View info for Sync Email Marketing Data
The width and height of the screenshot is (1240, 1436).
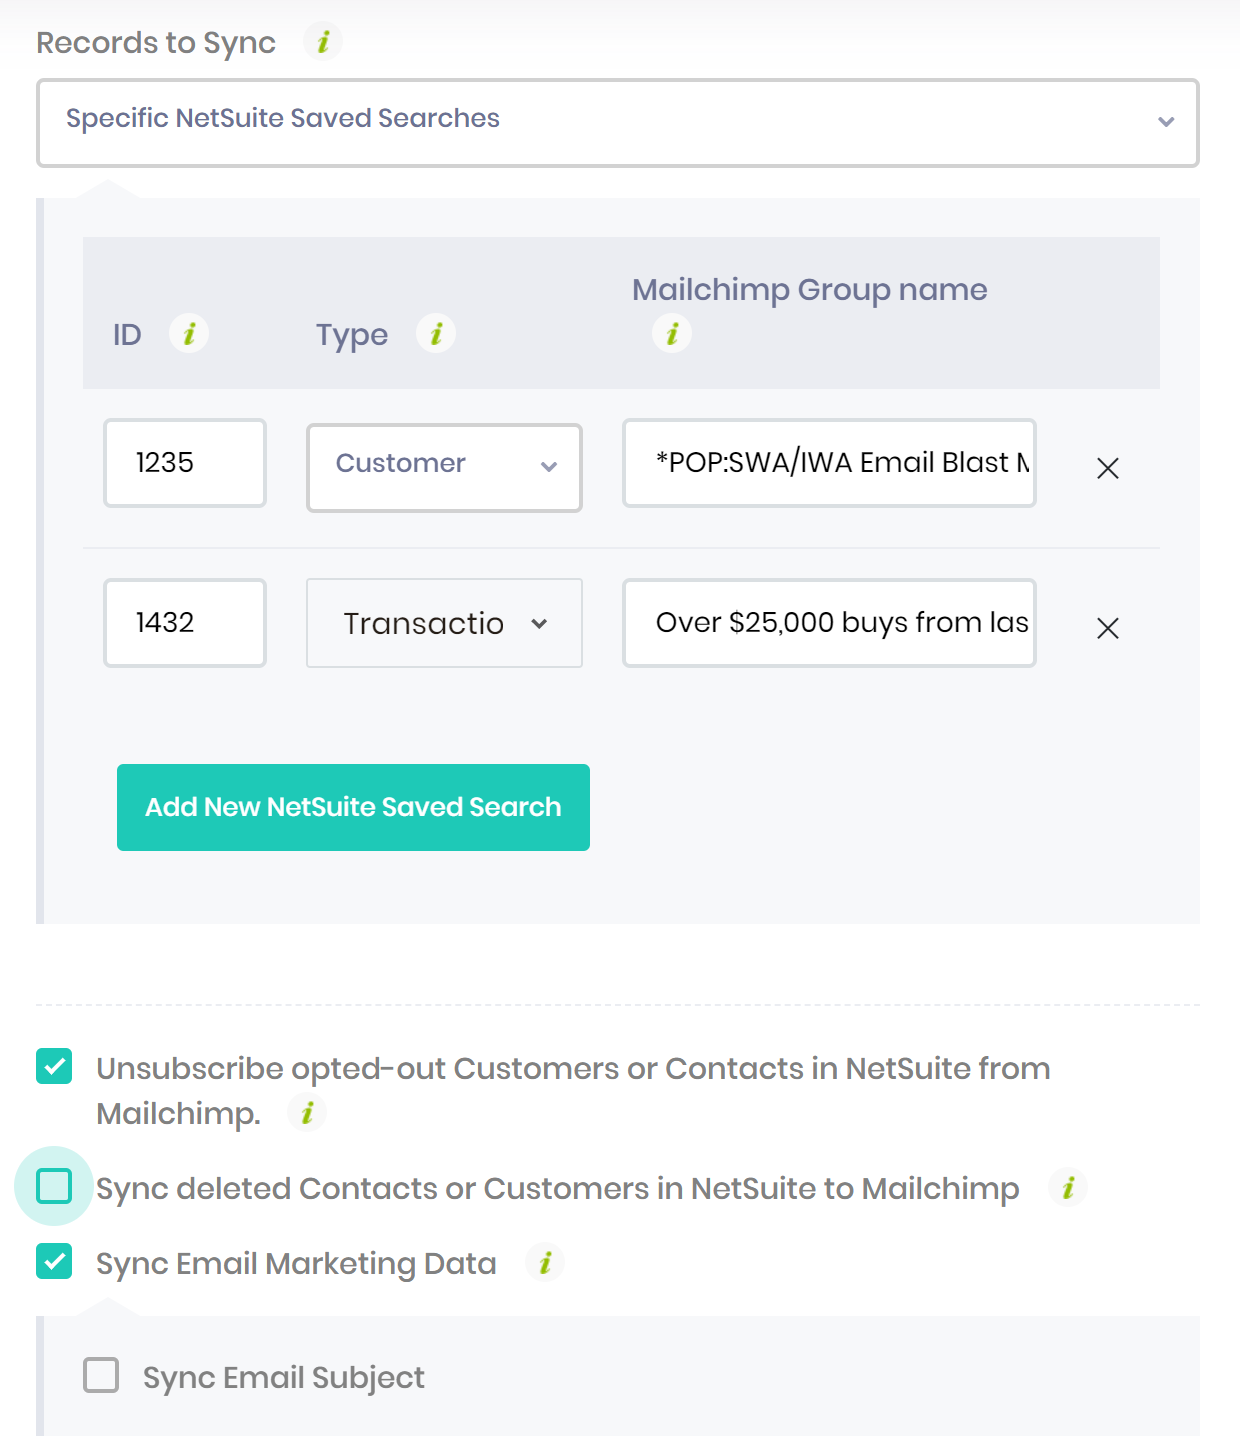point(545,1262)
